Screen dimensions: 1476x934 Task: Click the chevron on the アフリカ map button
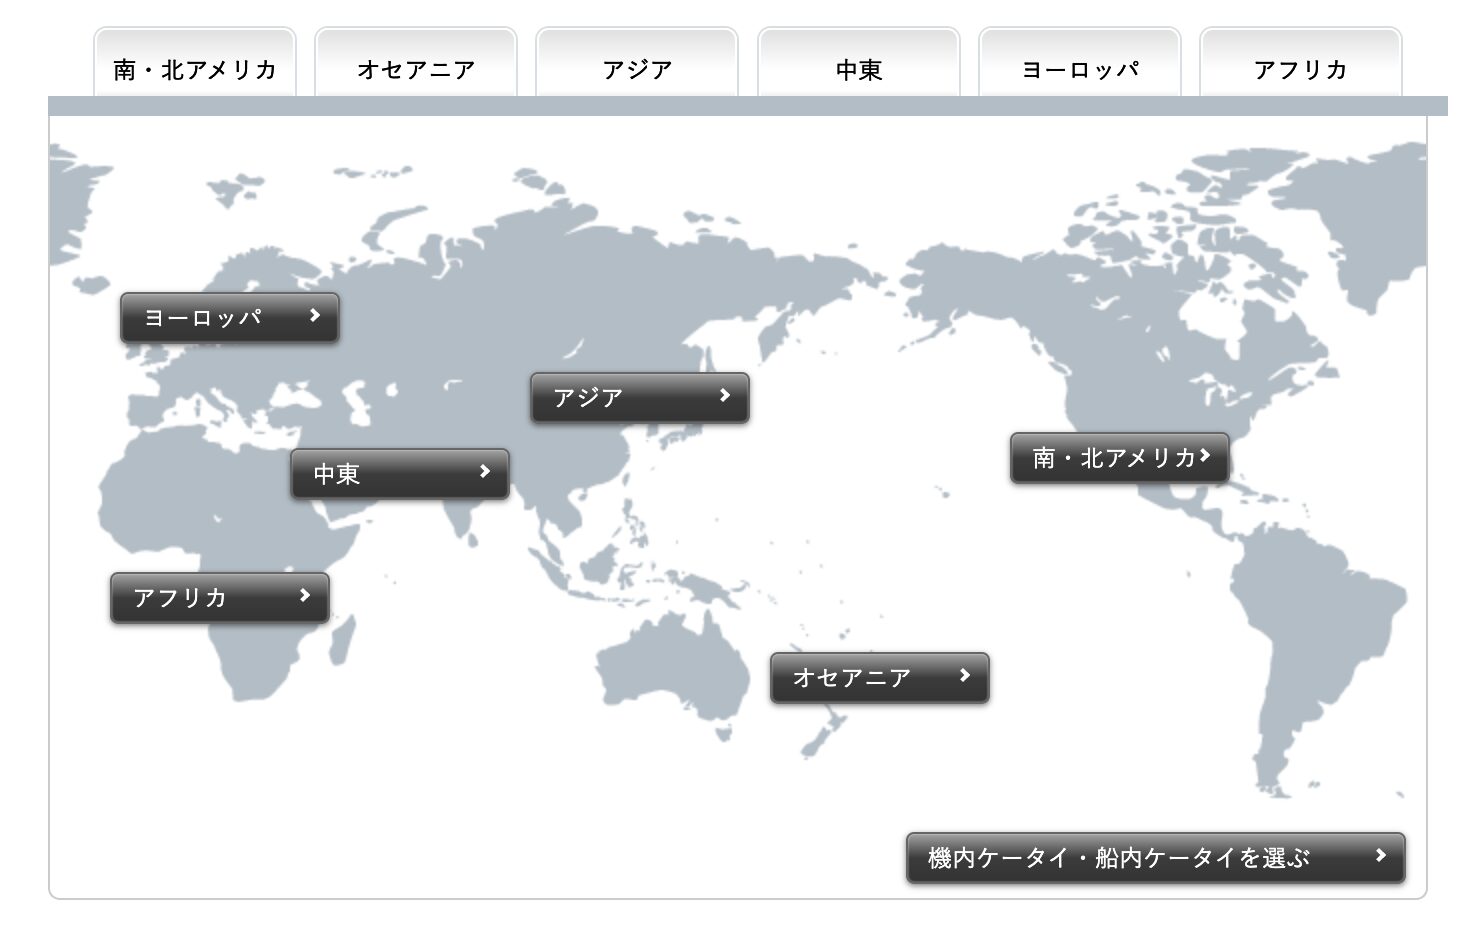tap(305, 596)
